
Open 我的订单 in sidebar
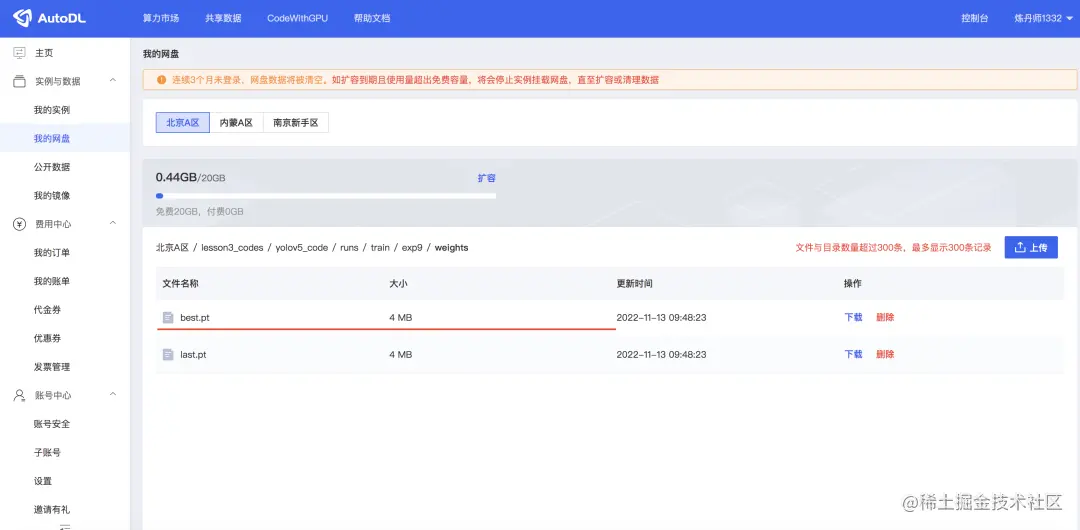(52, 253)
